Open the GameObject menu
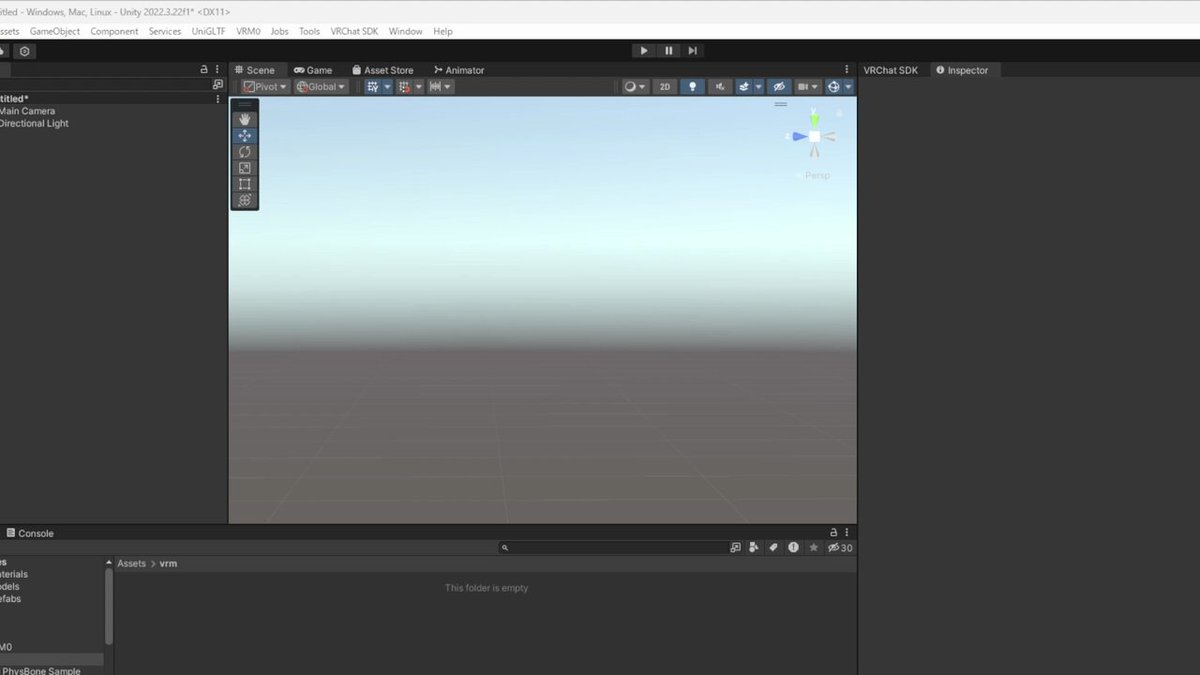The image size is (1200, 675). [x=55, y=31]
